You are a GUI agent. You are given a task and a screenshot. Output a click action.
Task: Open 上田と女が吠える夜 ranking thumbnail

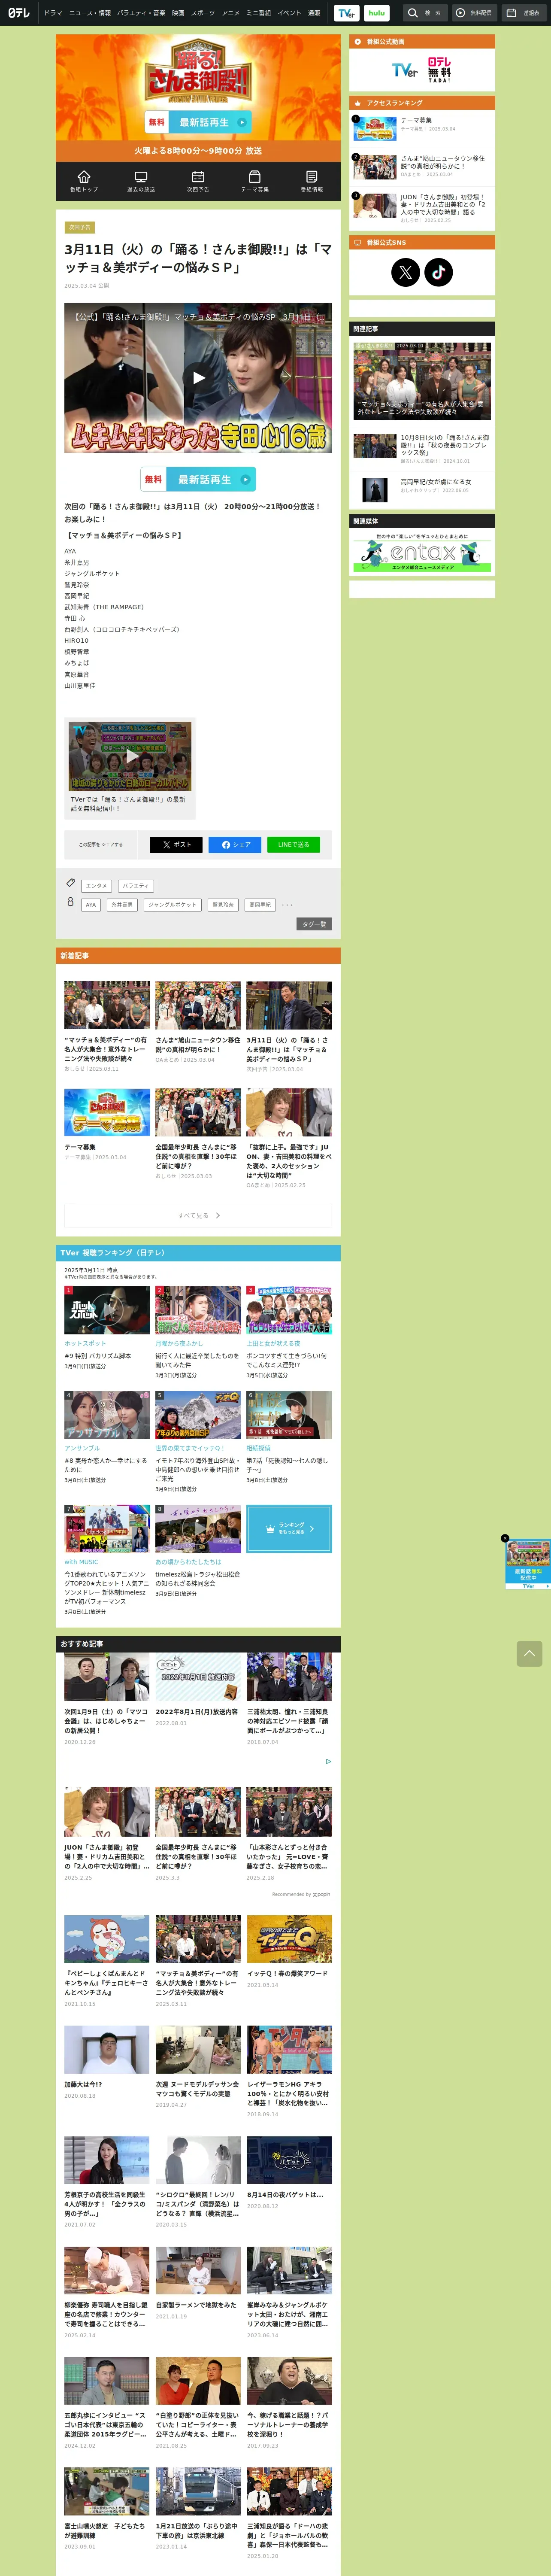[289, 1309]
